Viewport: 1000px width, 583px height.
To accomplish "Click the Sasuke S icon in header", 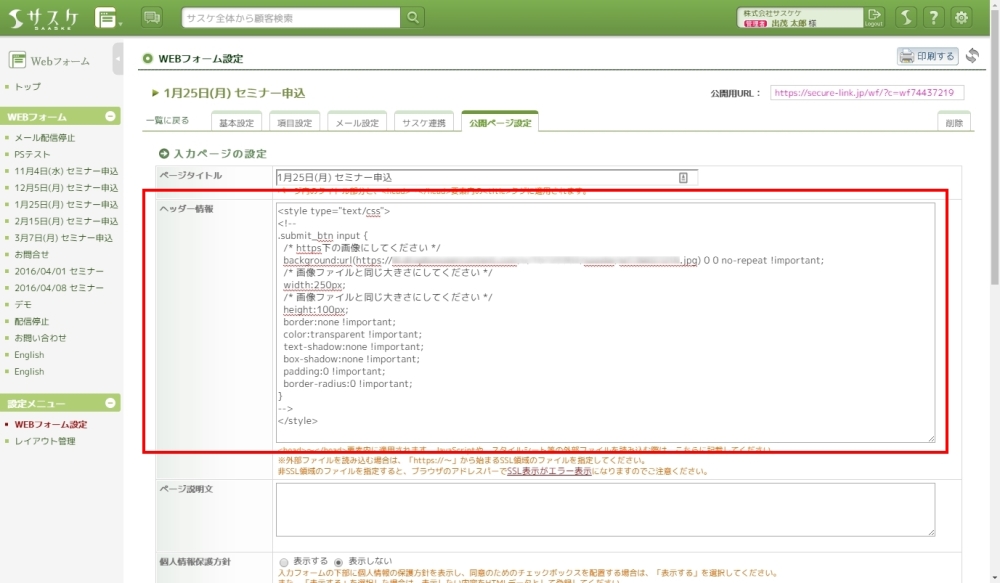I will 904,17.
